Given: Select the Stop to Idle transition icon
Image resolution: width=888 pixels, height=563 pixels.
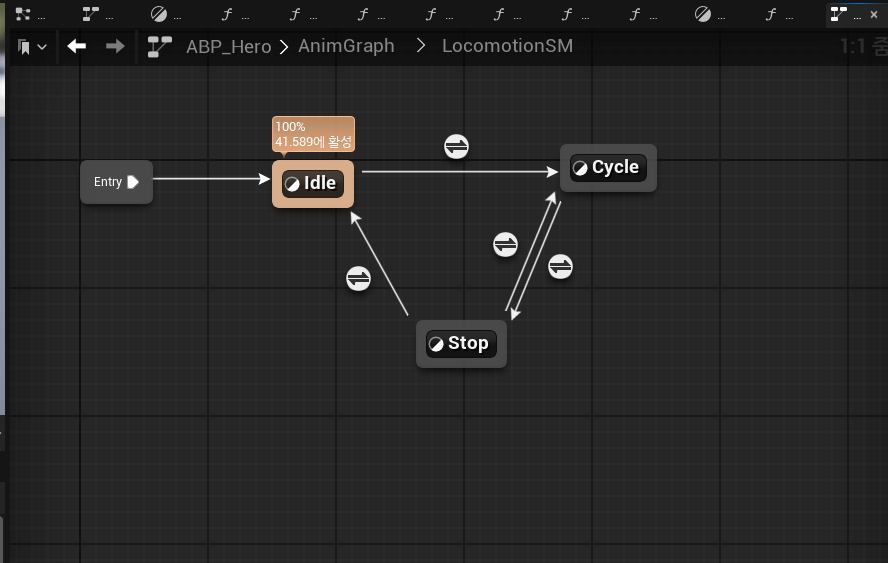Looking at the screenshot, I should 358,279.
